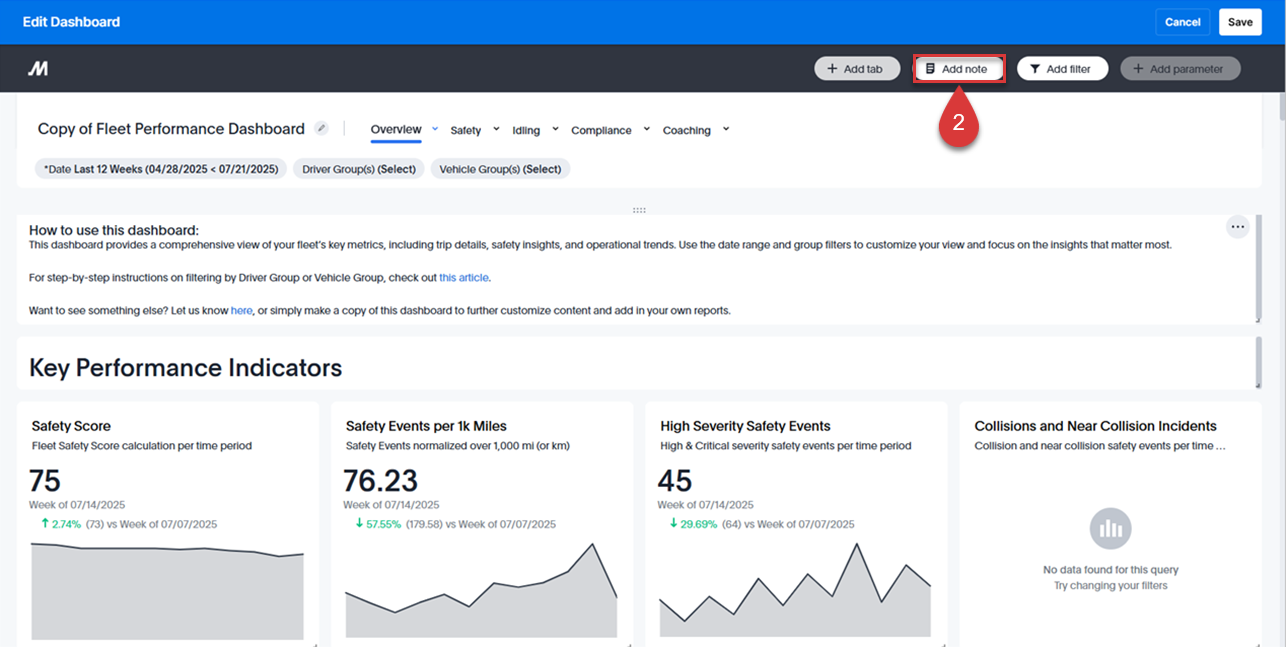1286x647 pixels.
Task: Click the no-data chart icon in Collisions card
Action: pos(1110,529)
